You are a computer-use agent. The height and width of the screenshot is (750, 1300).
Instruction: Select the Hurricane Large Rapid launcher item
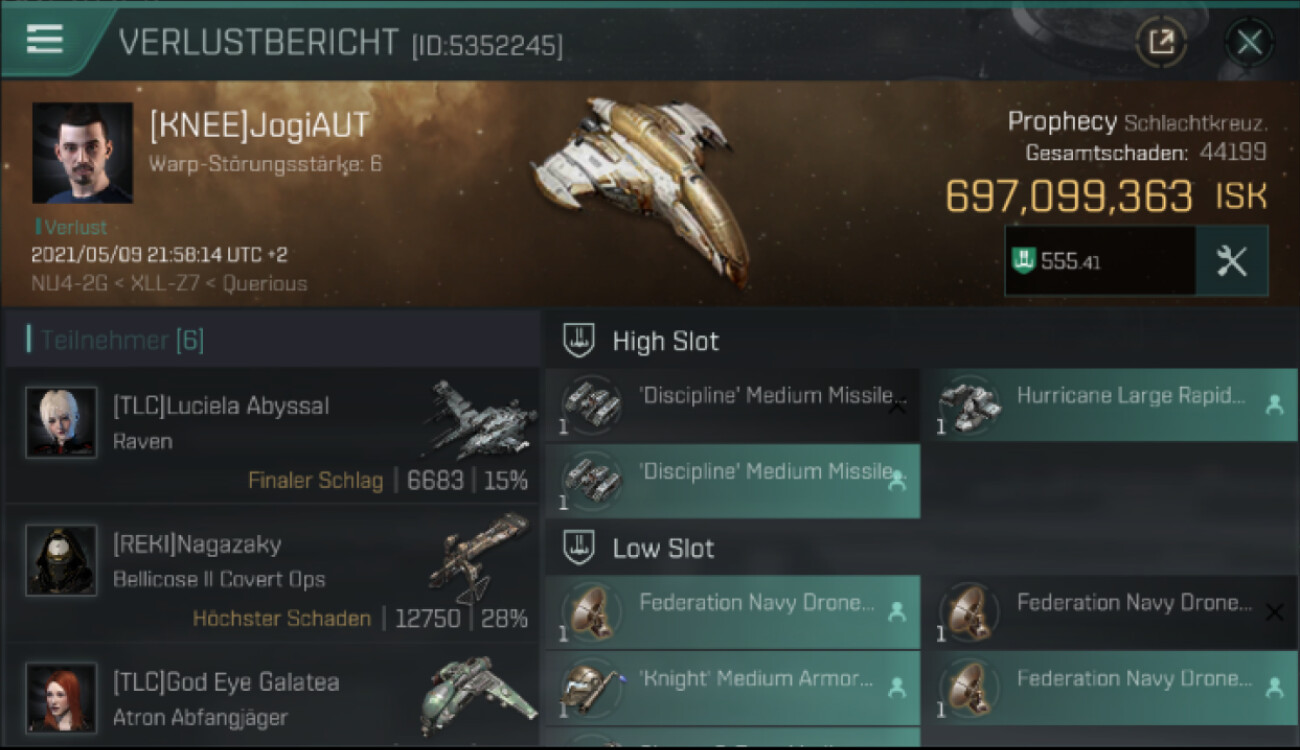1109,405
